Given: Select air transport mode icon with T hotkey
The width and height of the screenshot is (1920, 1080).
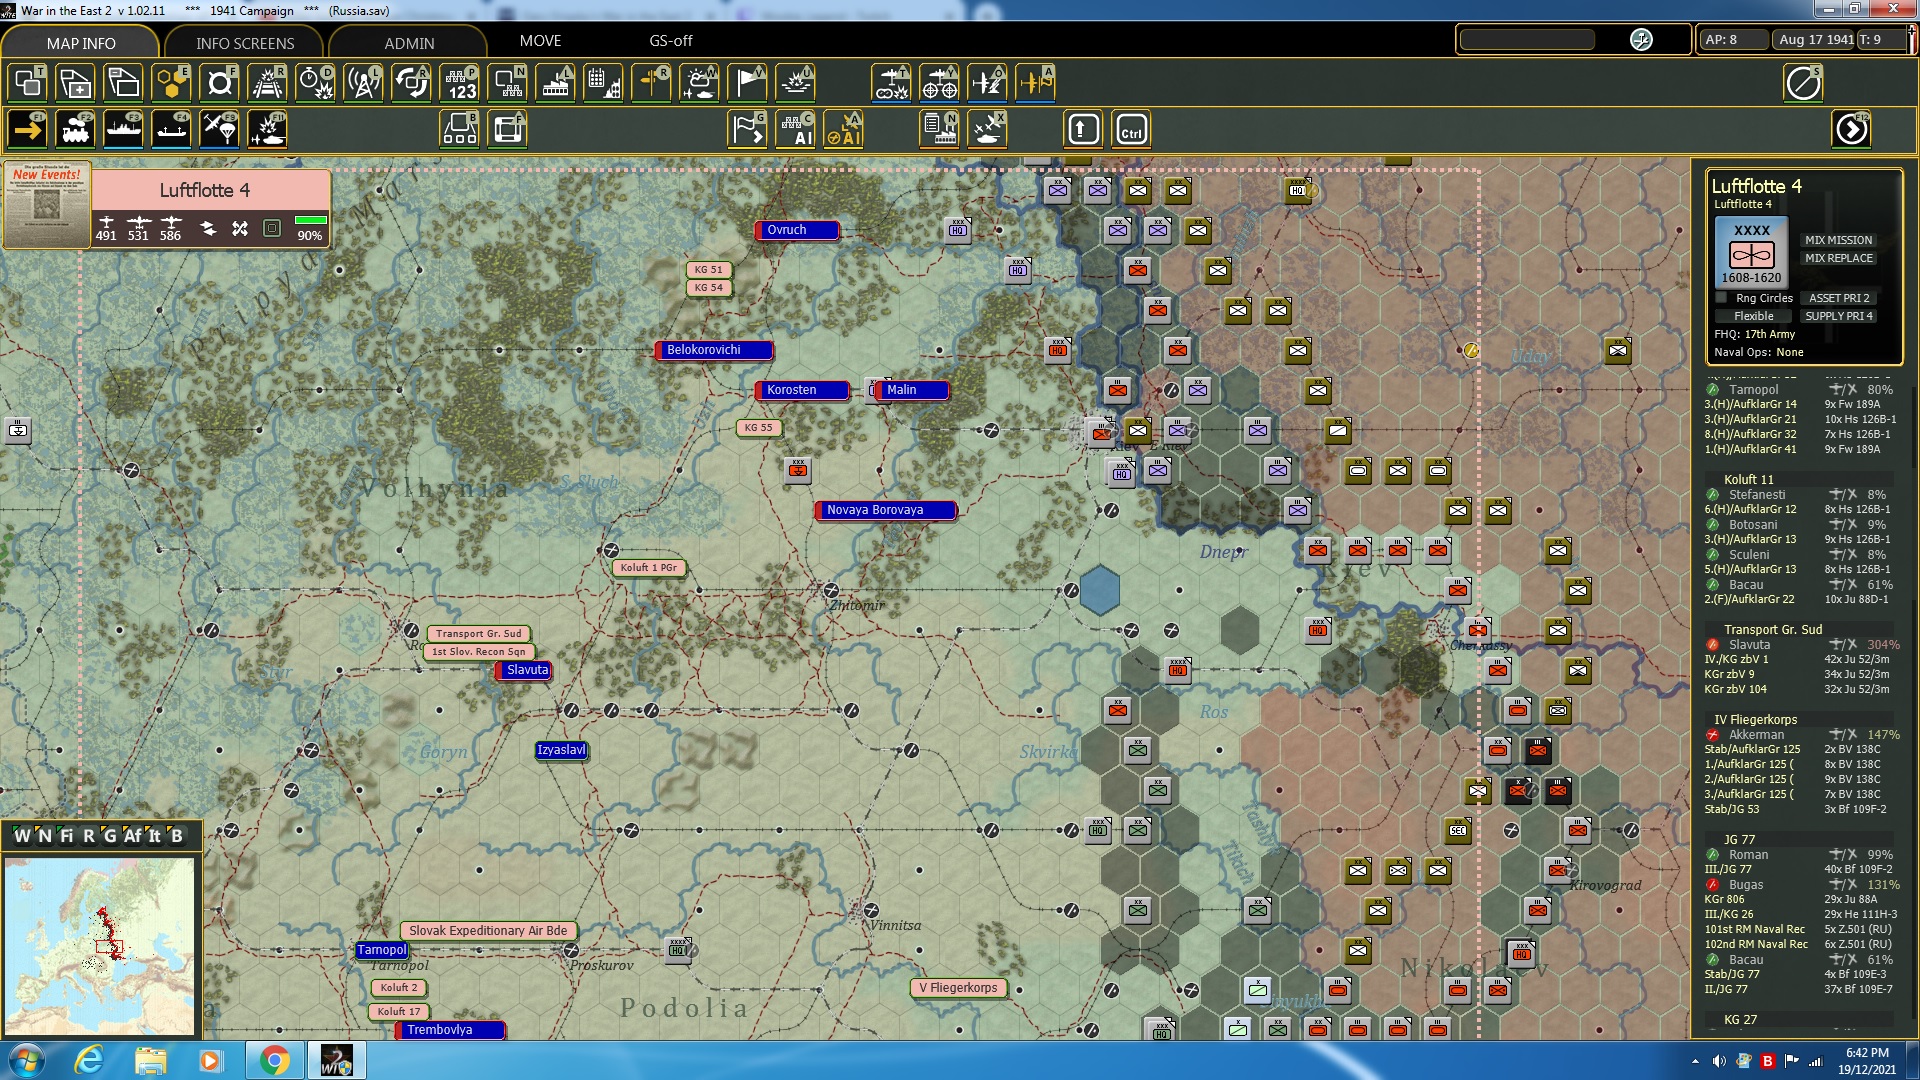Looking at the screenshot, I should coord(891,84).
